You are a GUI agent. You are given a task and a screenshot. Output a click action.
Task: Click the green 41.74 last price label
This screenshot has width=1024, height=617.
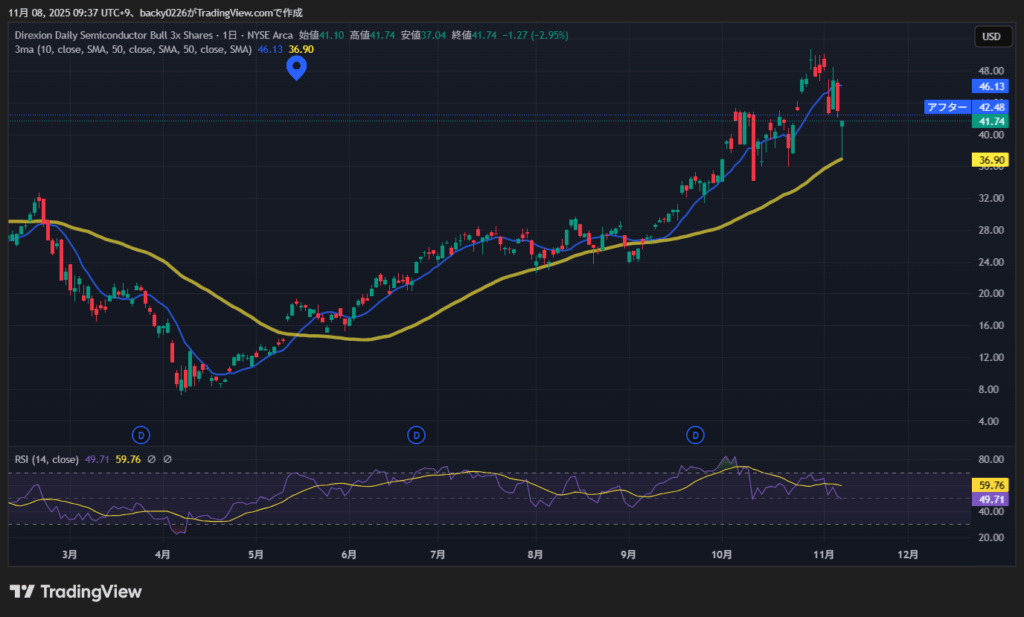(991, 121)
